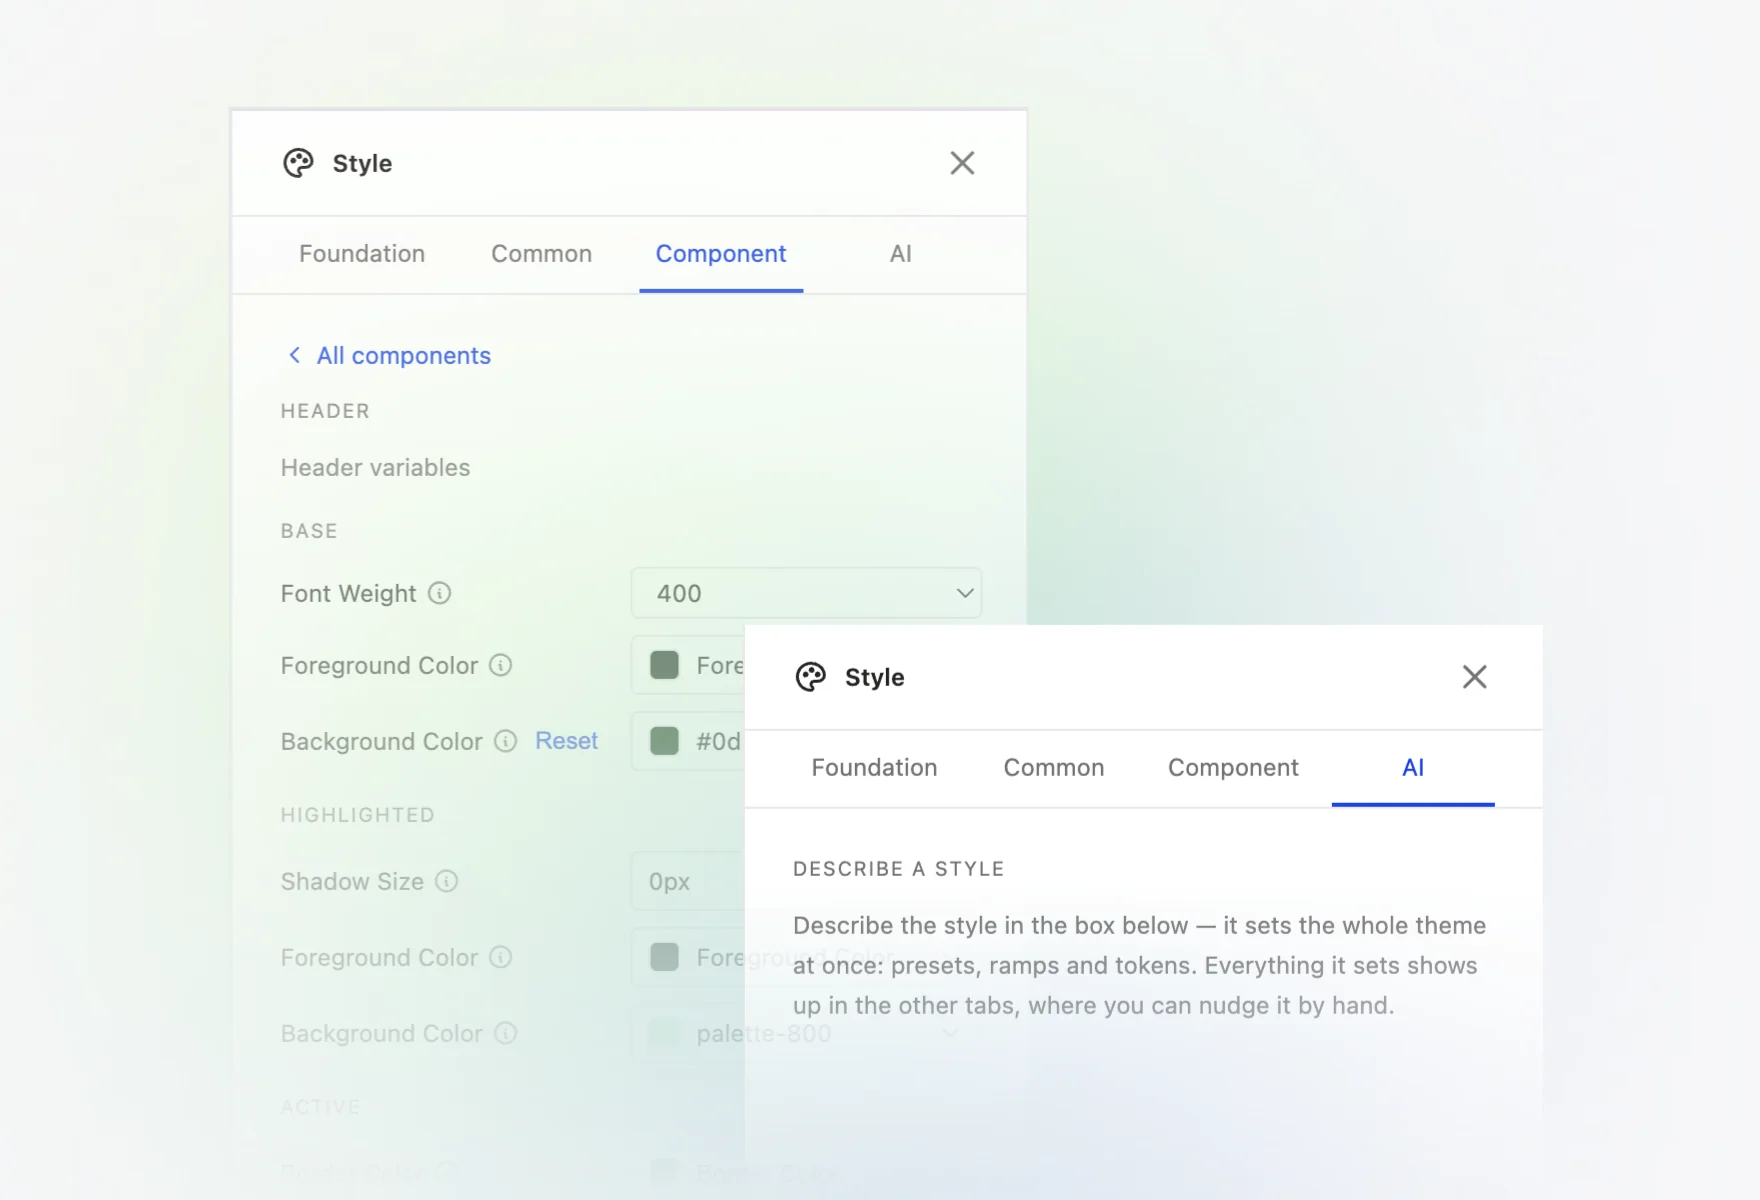Select the active AI tab in the front panel
Image resolution: width=1760 pixels, height=1200 pixels.
[1413, 768]
